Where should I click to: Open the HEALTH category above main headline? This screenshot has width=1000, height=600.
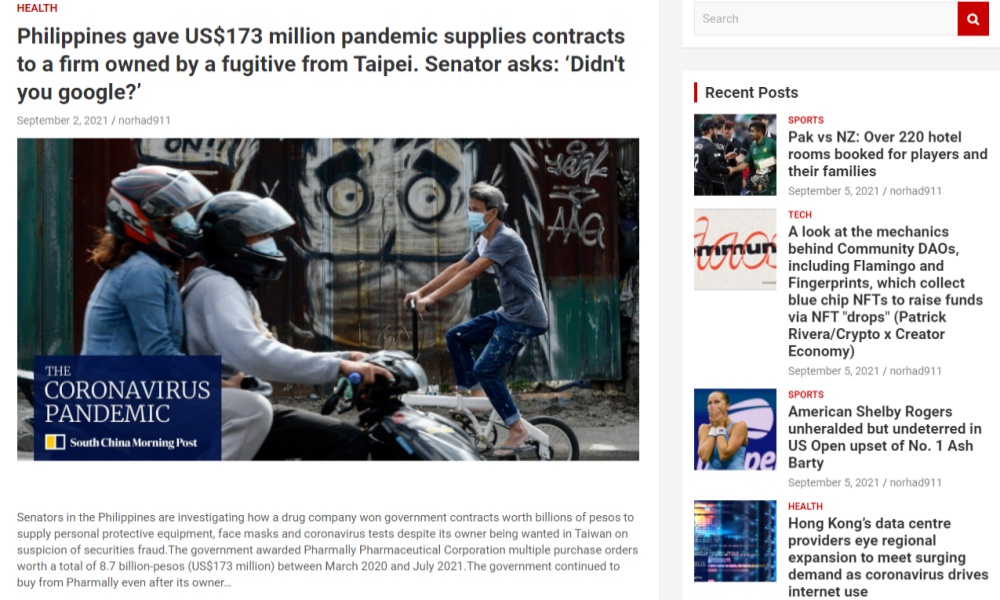tap(37, 8)
